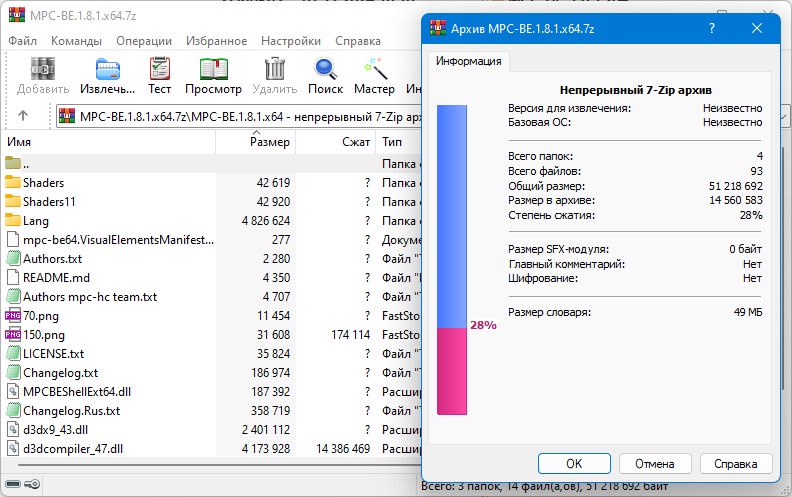
Task: Confirm with the OK button
Action: point(574,464)
